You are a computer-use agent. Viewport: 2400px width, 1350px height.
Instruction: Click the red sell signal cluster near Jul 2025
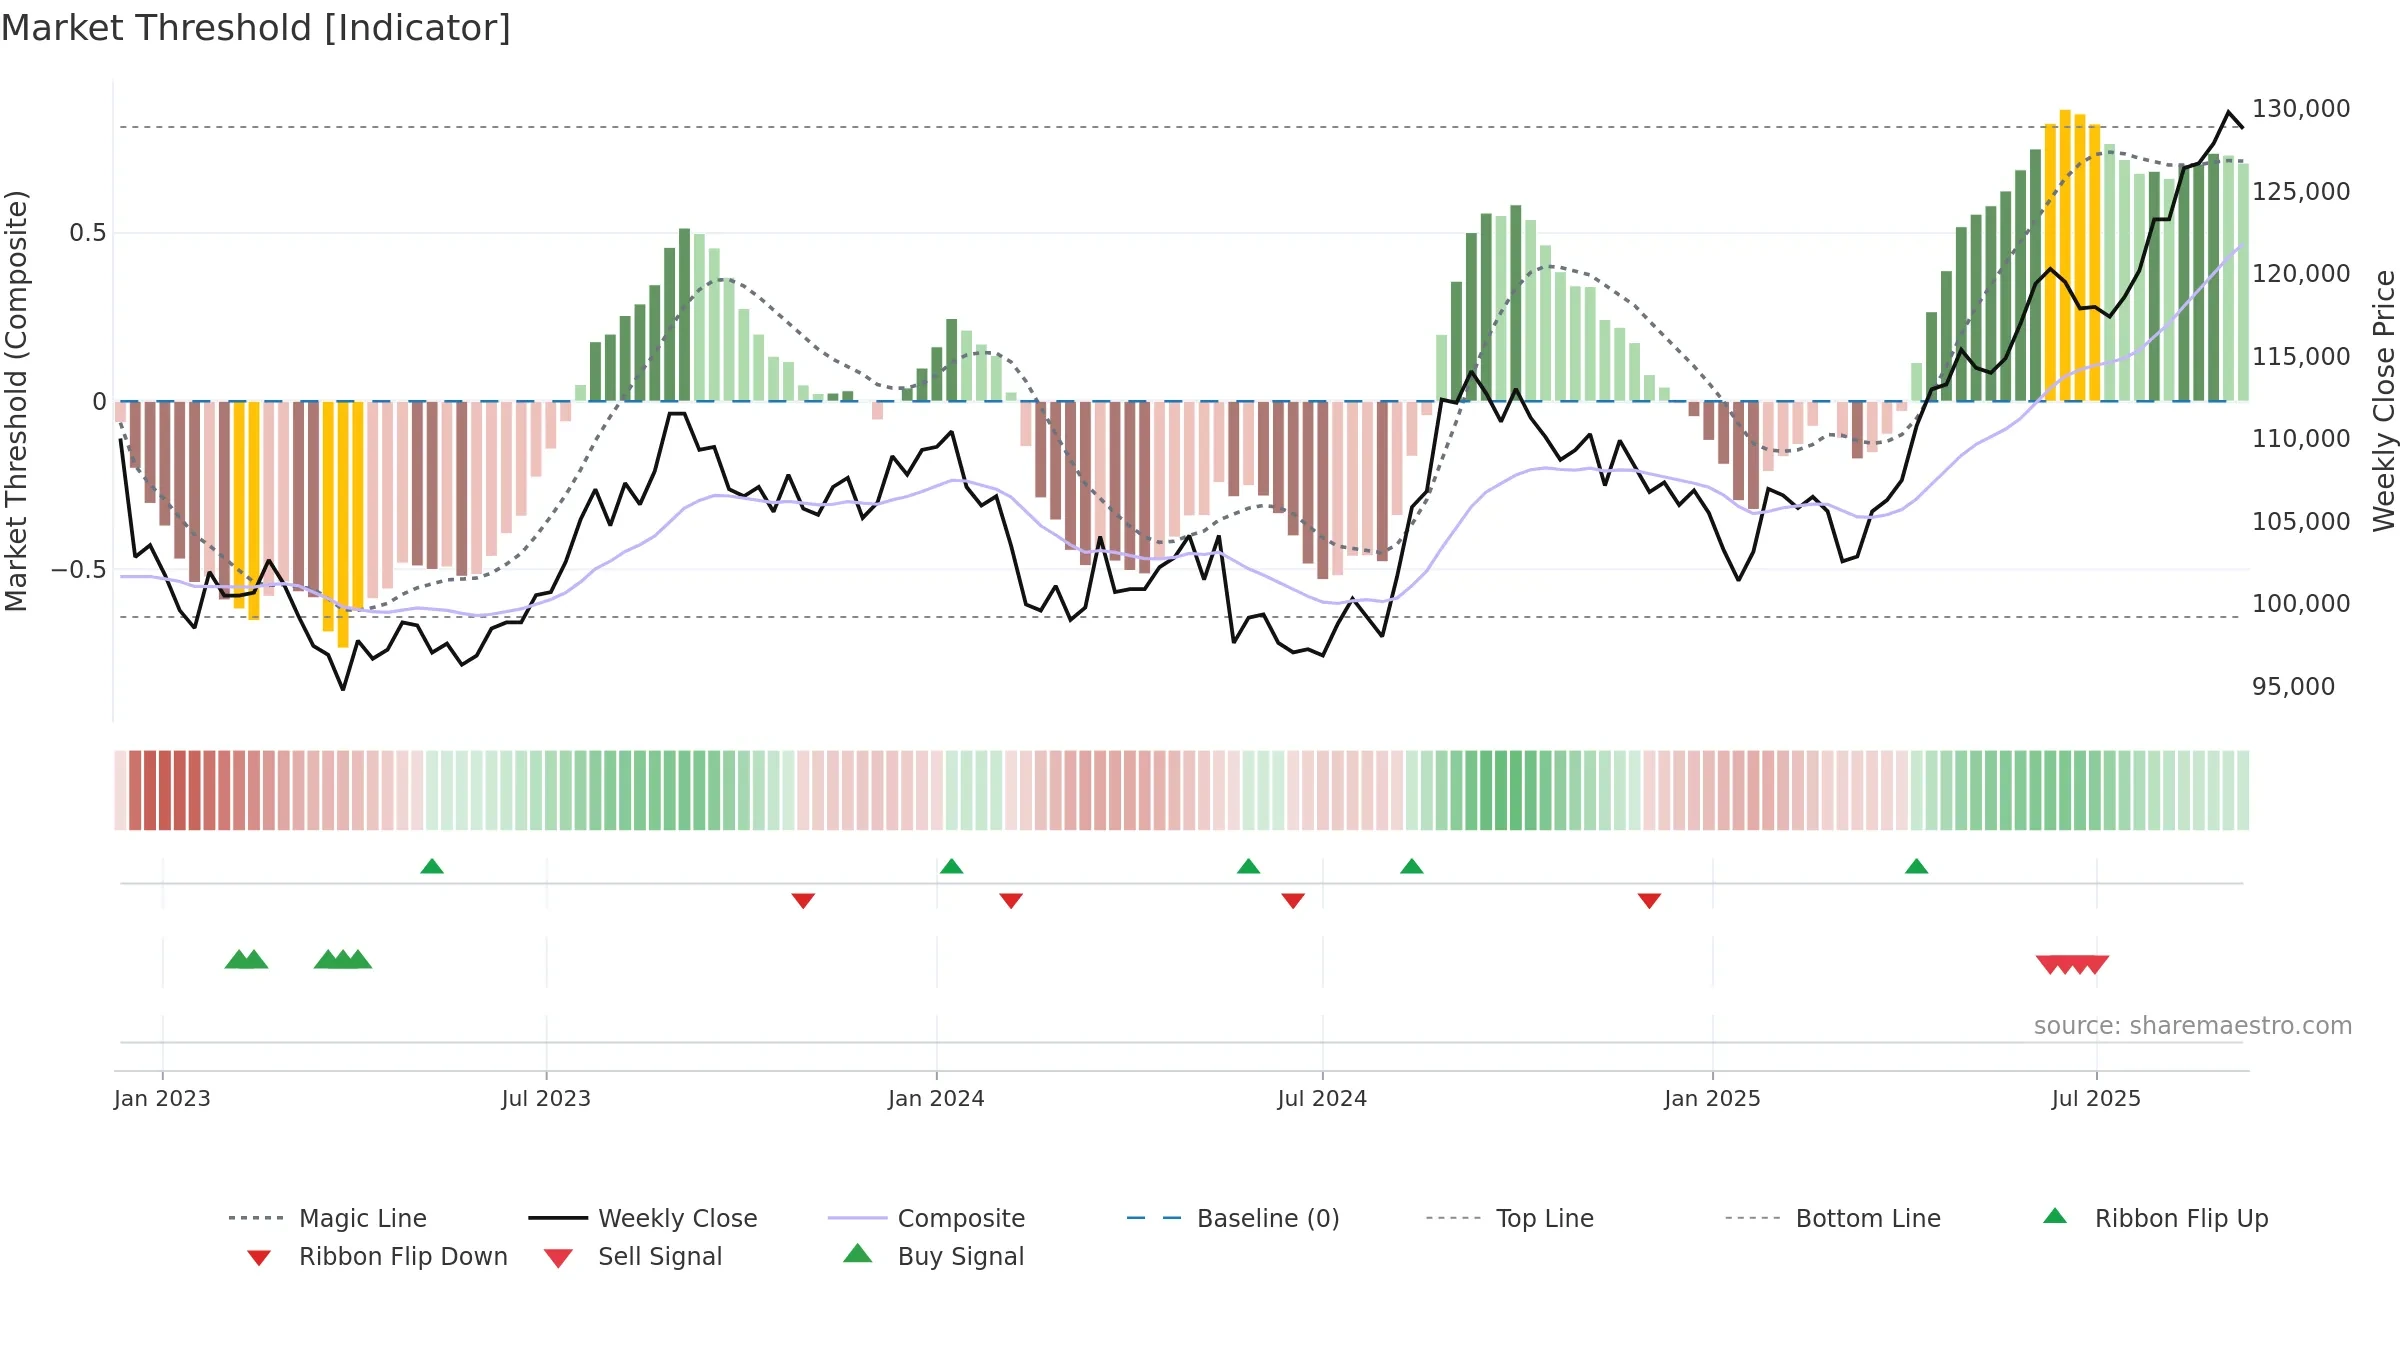point(2072,965)
